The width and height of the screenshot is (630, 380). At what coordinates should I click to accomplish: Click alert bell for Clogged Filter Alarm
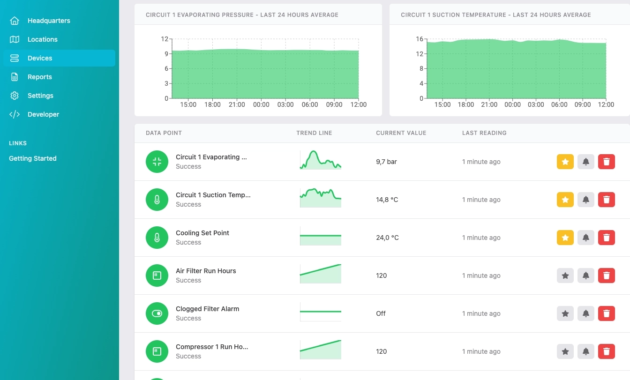(x=586, y=313)
